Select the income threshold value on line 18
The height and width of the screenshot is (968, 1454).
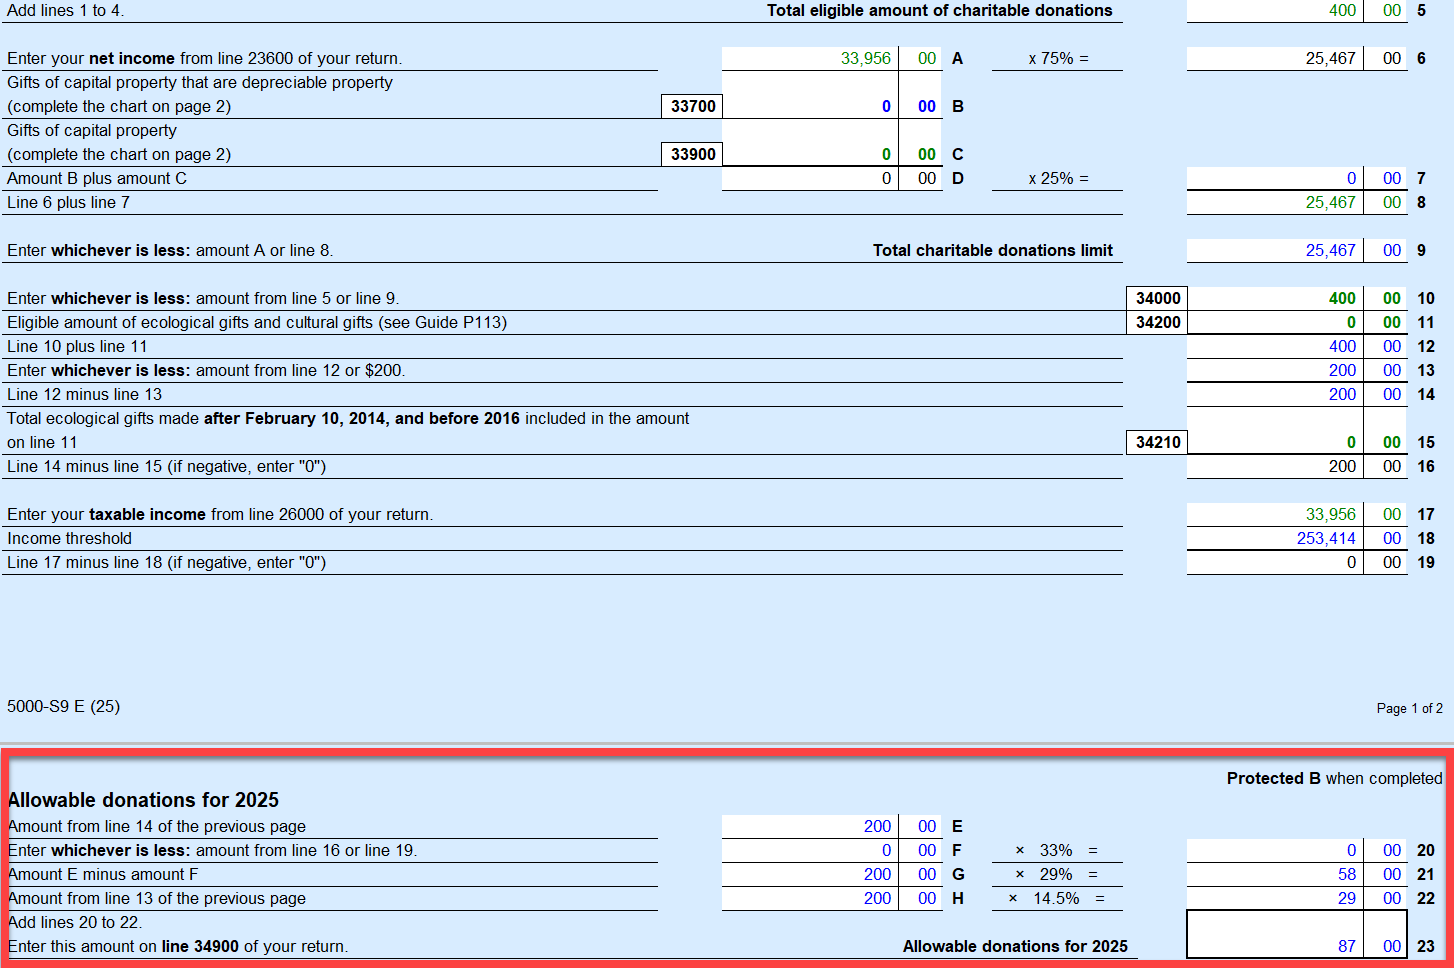[1274, 538]
